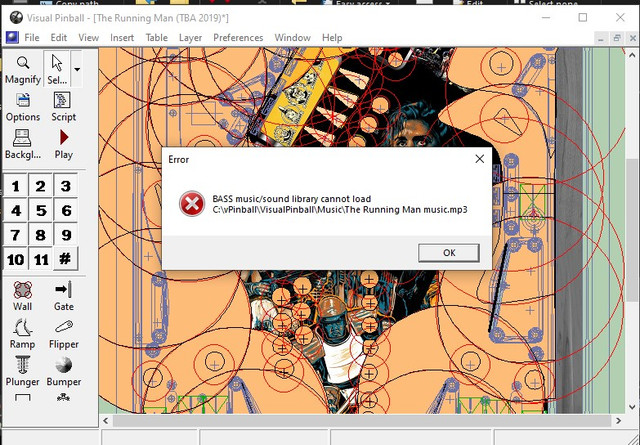640x445 pixels.
Task: Click the Visual Pinball title bar icon
Action: [16, 18]
